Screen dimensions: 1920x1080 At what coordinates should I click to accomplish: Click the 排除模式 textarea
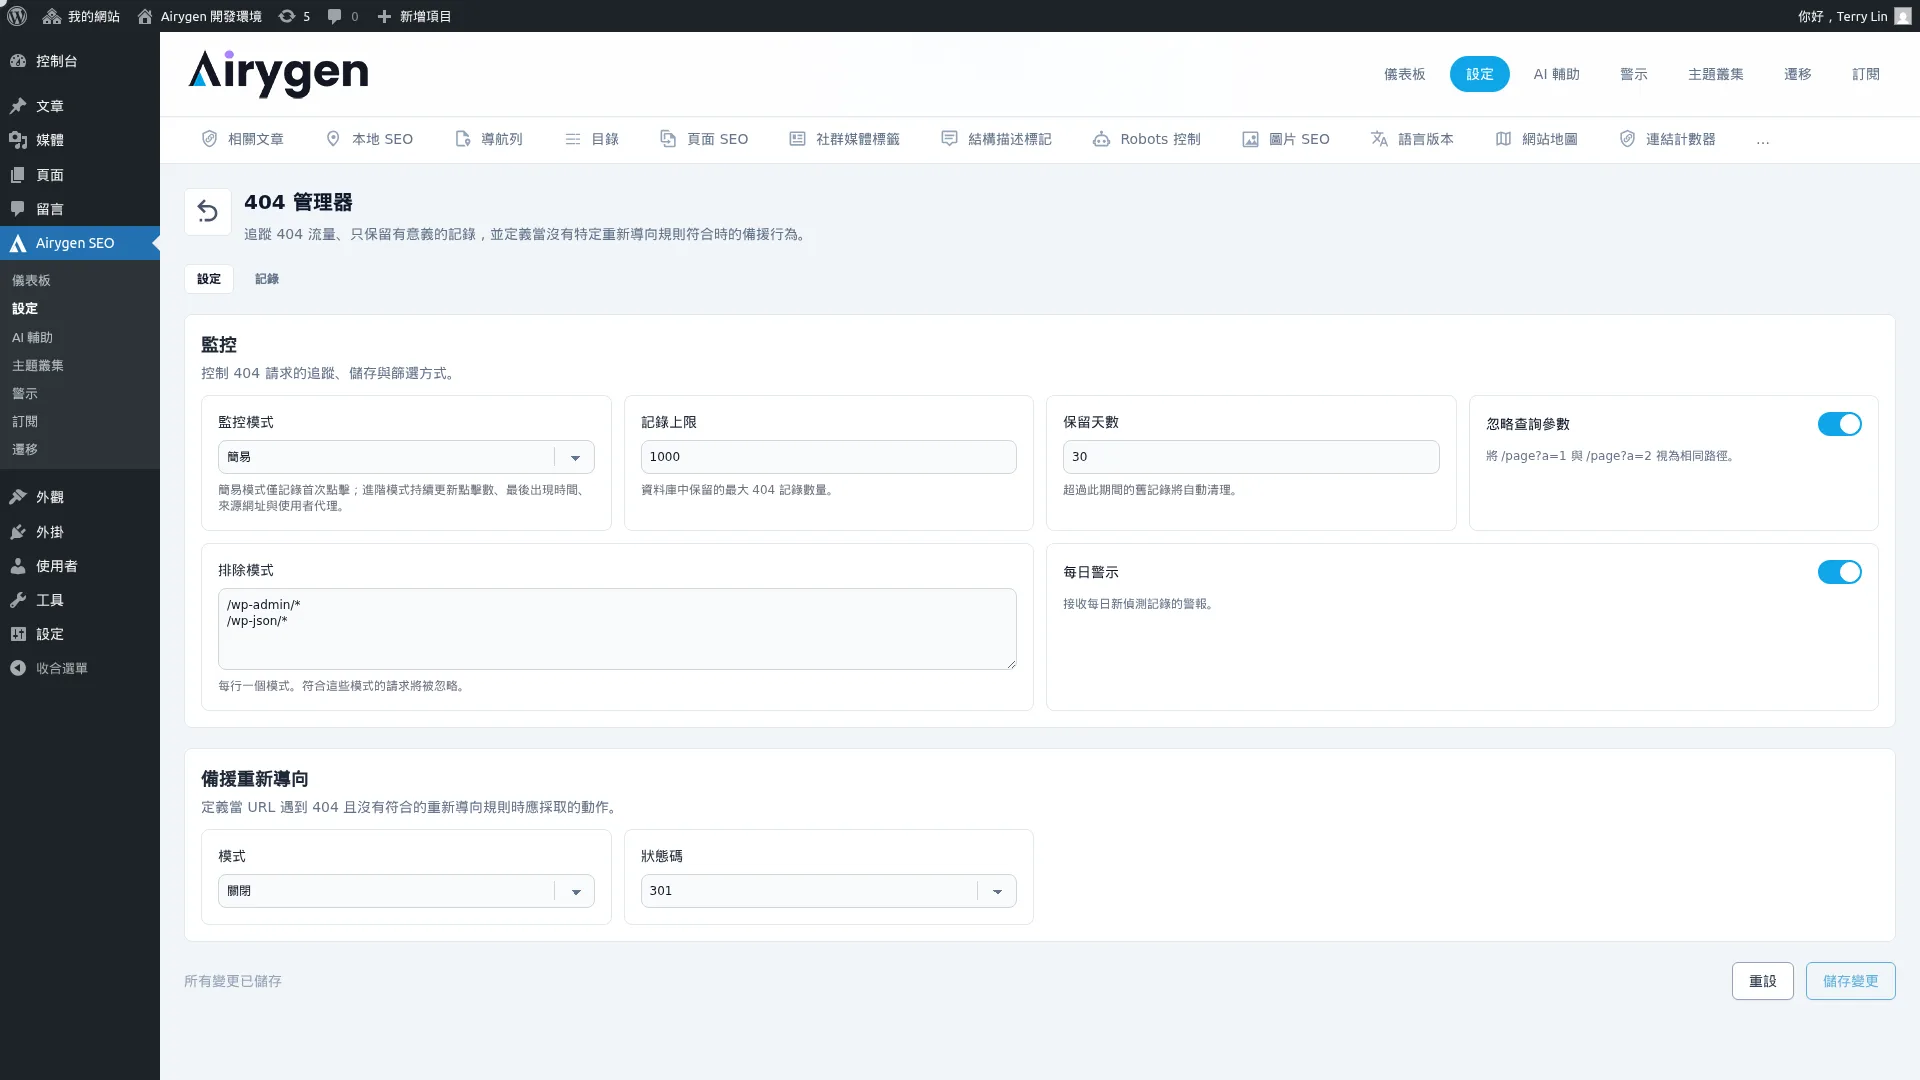pyautogui.click(x=617, y=629)
